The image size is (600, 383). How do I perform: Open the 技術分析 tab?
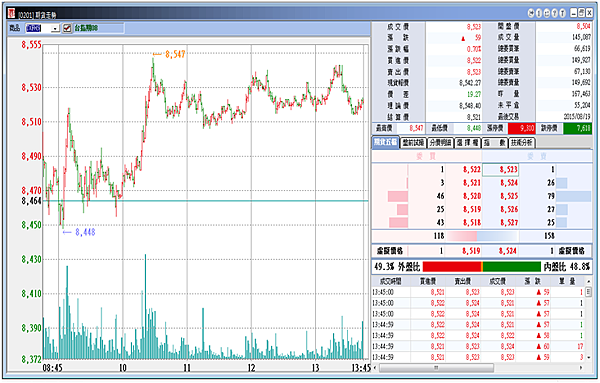522,143
